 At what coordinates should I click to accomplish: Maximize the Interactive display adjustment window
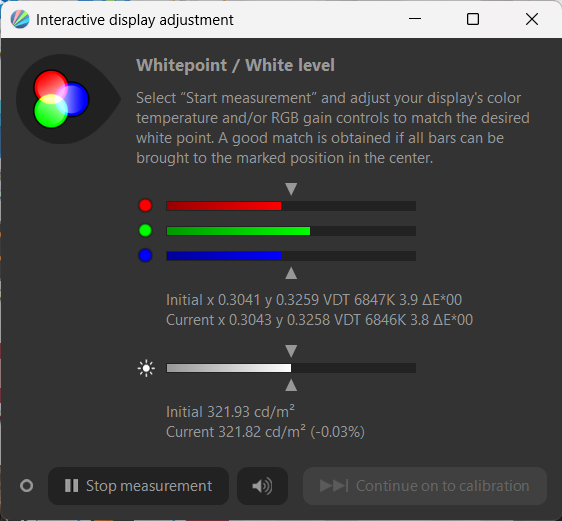[x=473, y=19]
